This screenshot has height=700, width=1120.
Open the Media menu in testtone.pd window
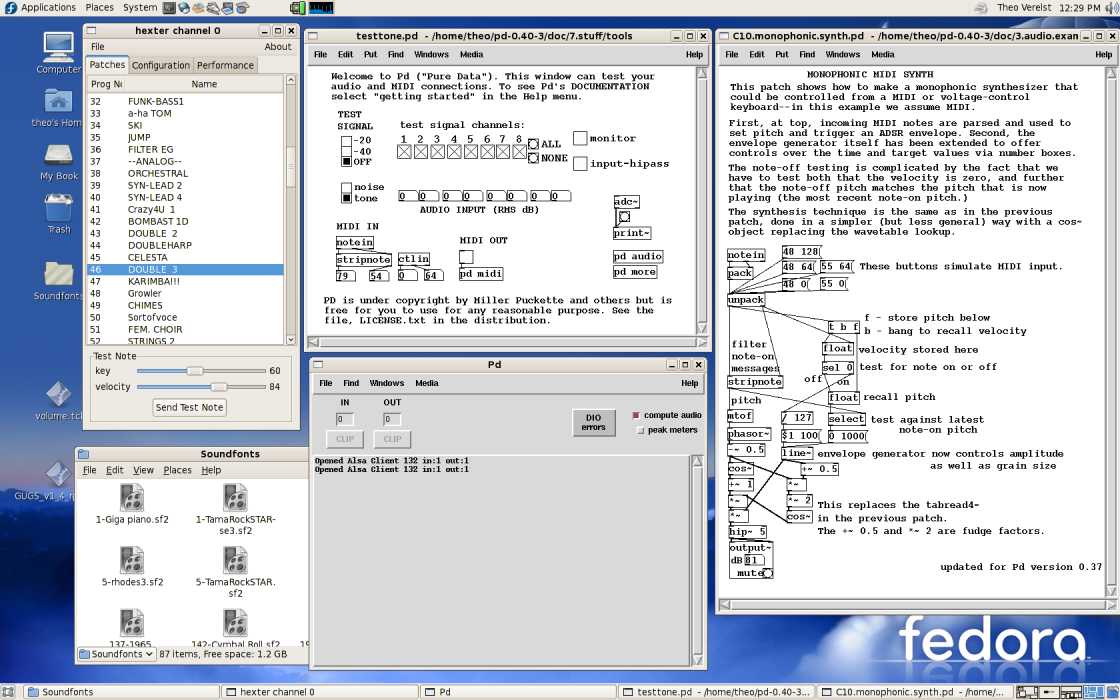coord(471,54)
